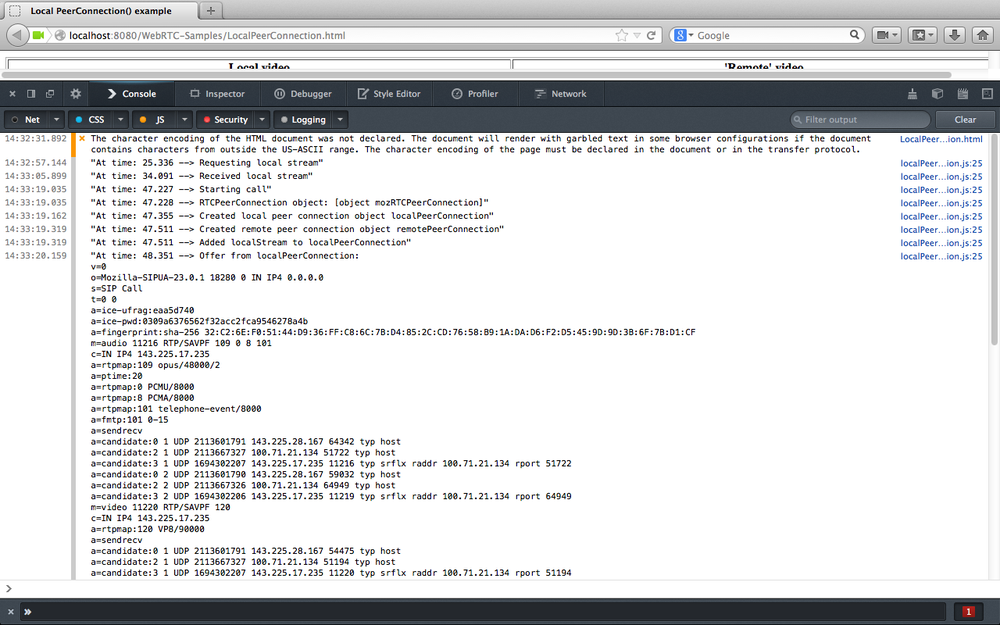The height and width of the screenshot is (625, 1000).
Task: Open the Net filter dropdown arrow
Action: [x=54, y=119]
